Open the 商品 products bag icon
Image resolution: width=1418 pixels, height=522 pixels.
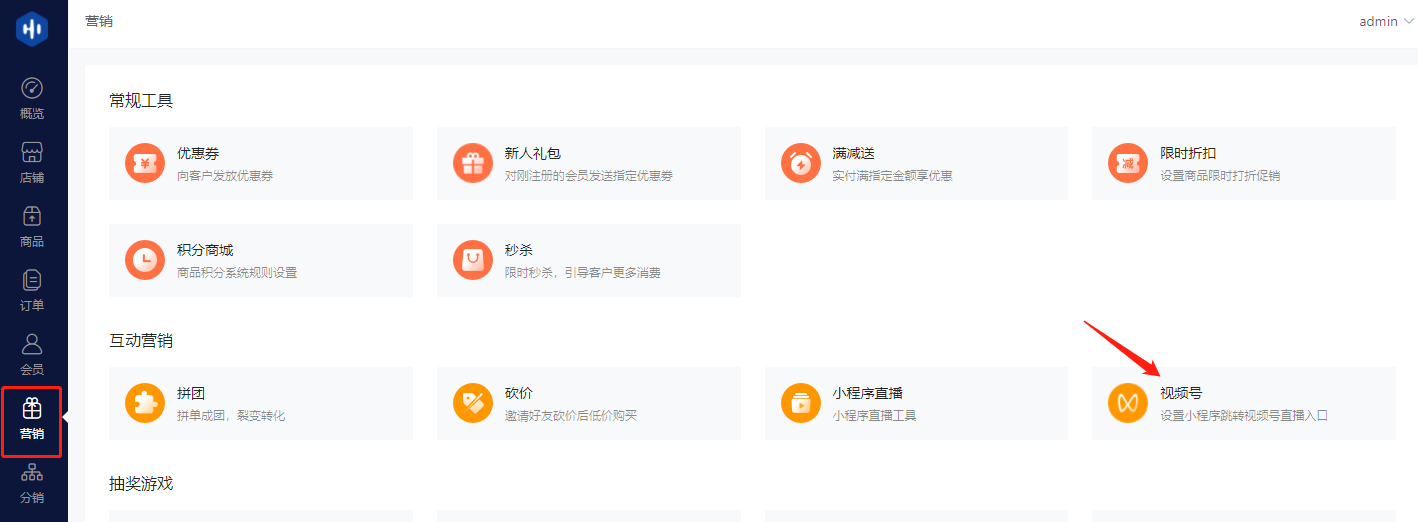pos(32,216)
